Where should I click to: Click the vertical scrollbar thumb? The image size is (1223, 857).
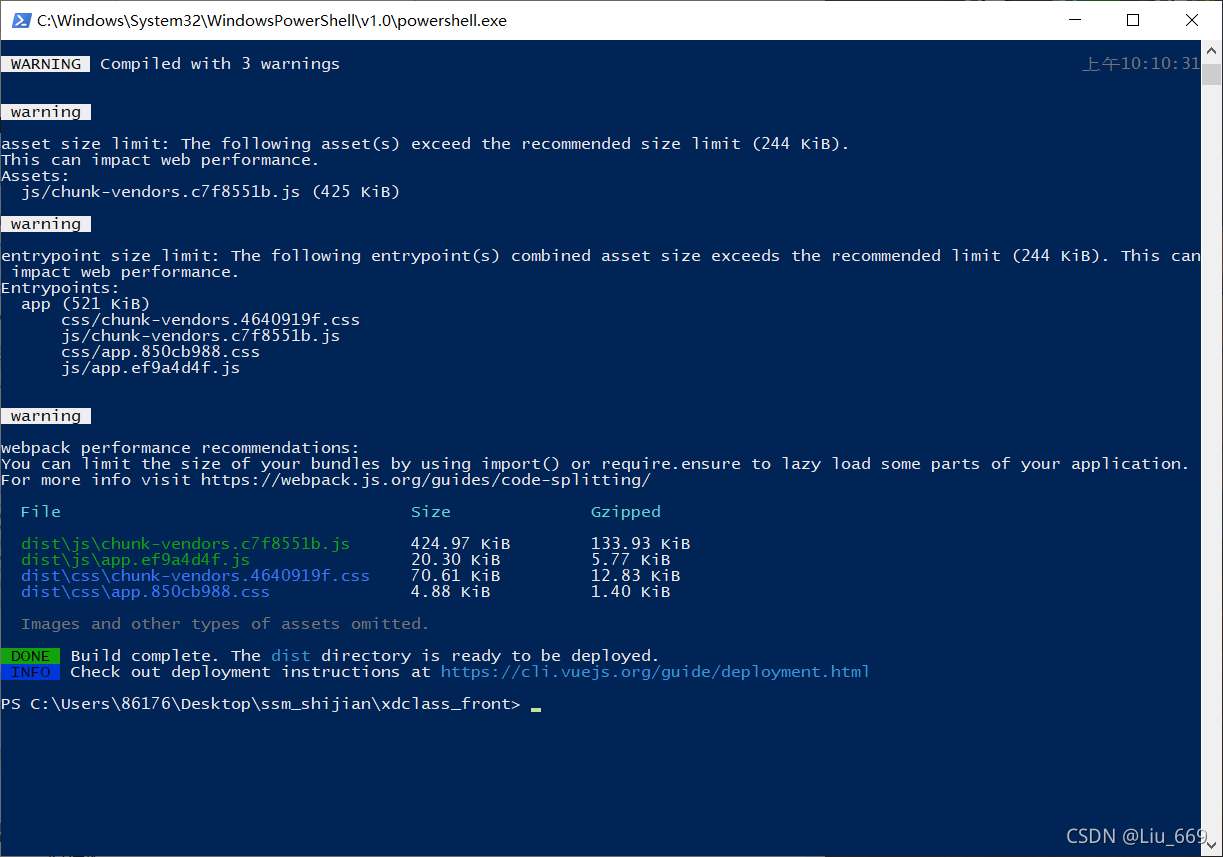1212,75
